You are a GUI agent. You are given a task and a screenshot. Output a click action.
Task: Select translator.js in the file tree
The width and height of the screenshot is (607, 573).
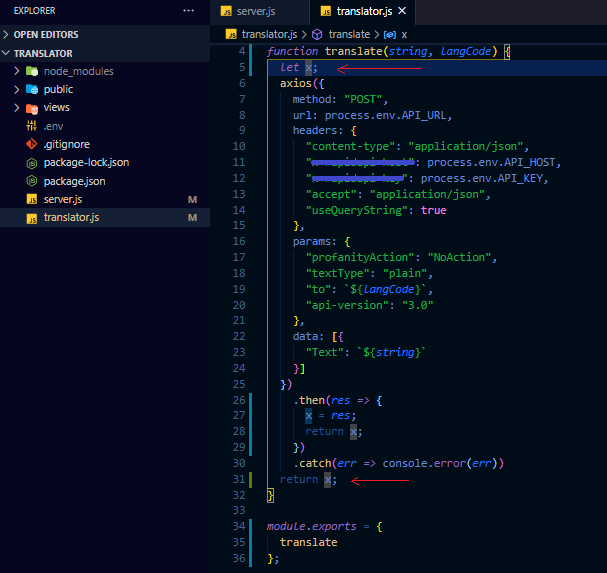71,217
